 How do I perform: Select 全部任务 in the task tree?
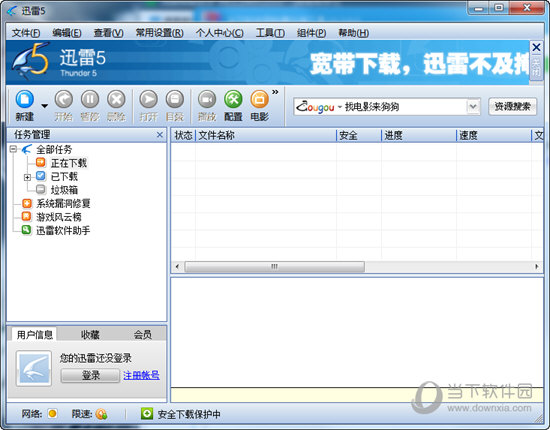click(x=54, y=150)
